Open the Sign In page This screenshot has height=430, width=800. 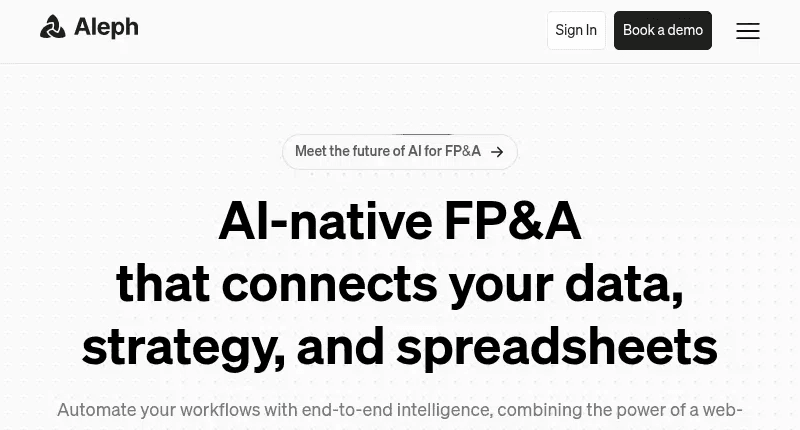576,30
